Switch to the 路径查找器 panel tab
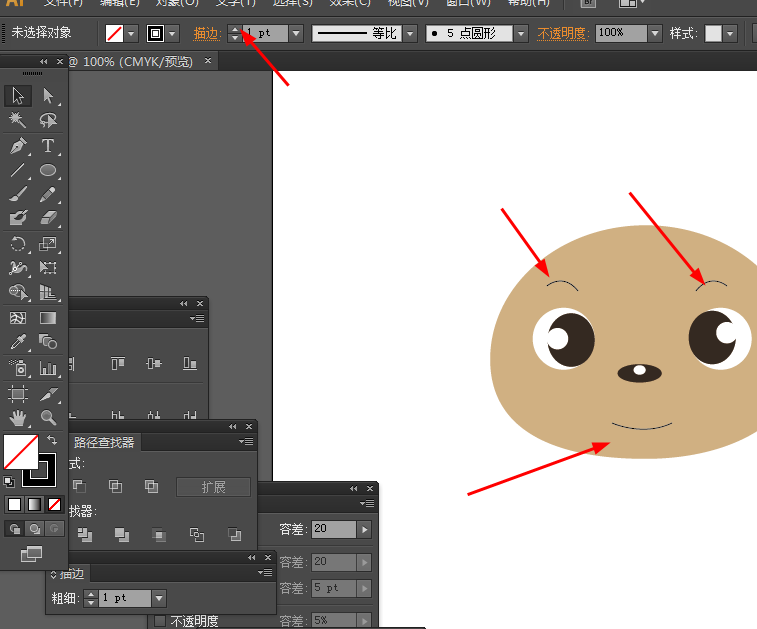This screenshot has width=757, height=629. click(104, 442)
